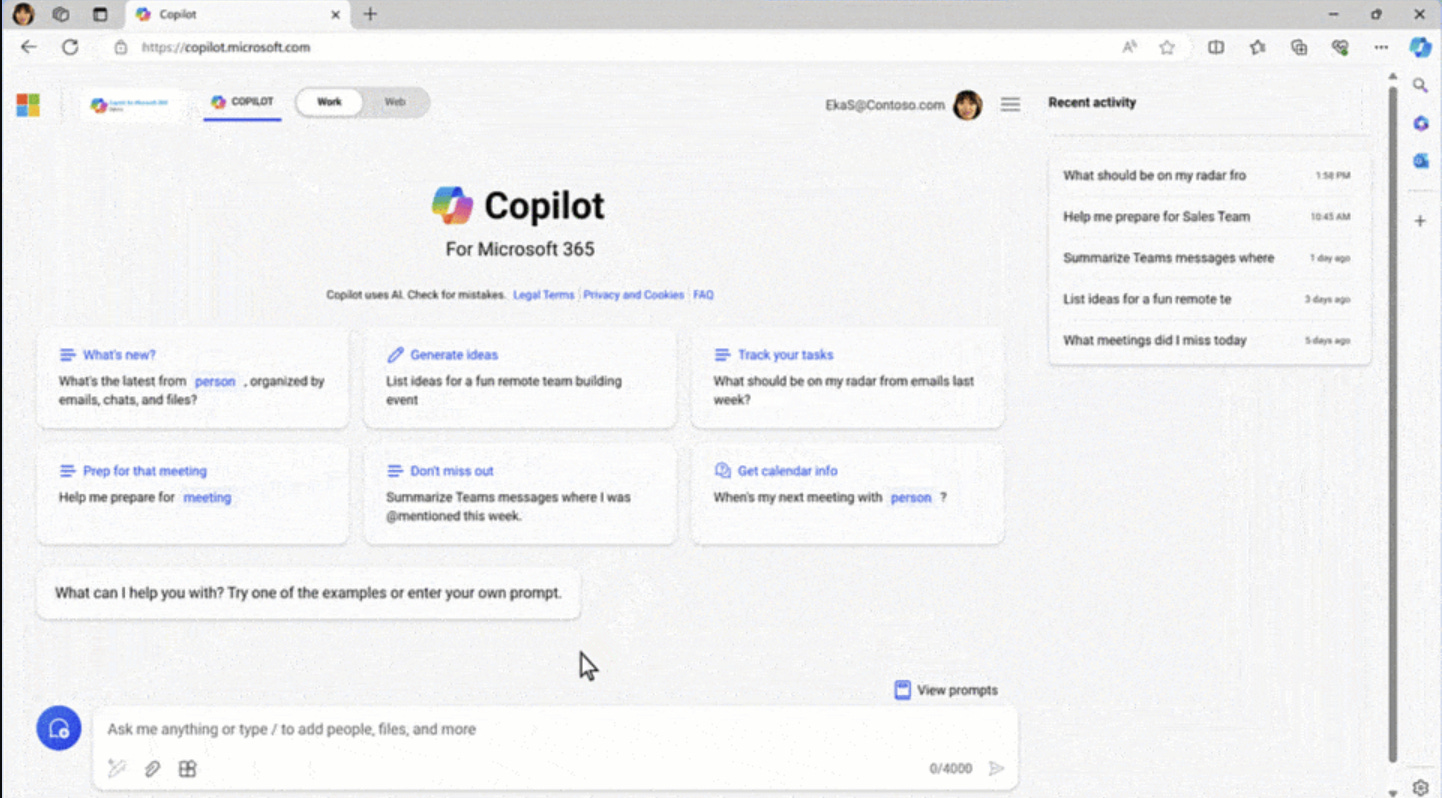Click the send arrow icon
This screenshot has height=798, width=1442.
[x=996, y=768]
